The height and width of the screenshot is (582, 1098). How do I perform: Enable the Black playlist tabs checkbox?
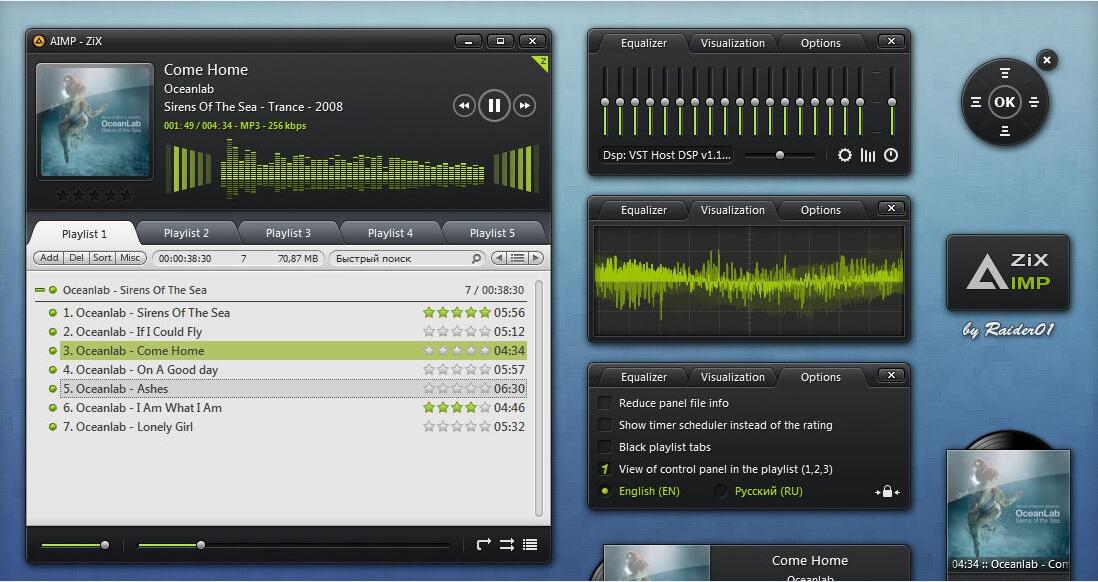point(605,447)
